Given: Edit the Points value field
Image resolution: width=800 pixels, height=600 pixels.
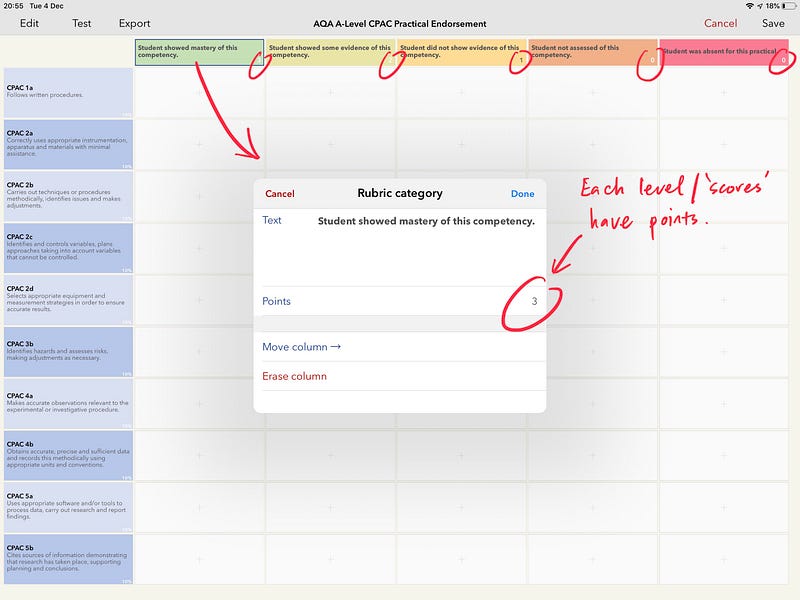Looking at the screenshot, I should tap(399, 301).
